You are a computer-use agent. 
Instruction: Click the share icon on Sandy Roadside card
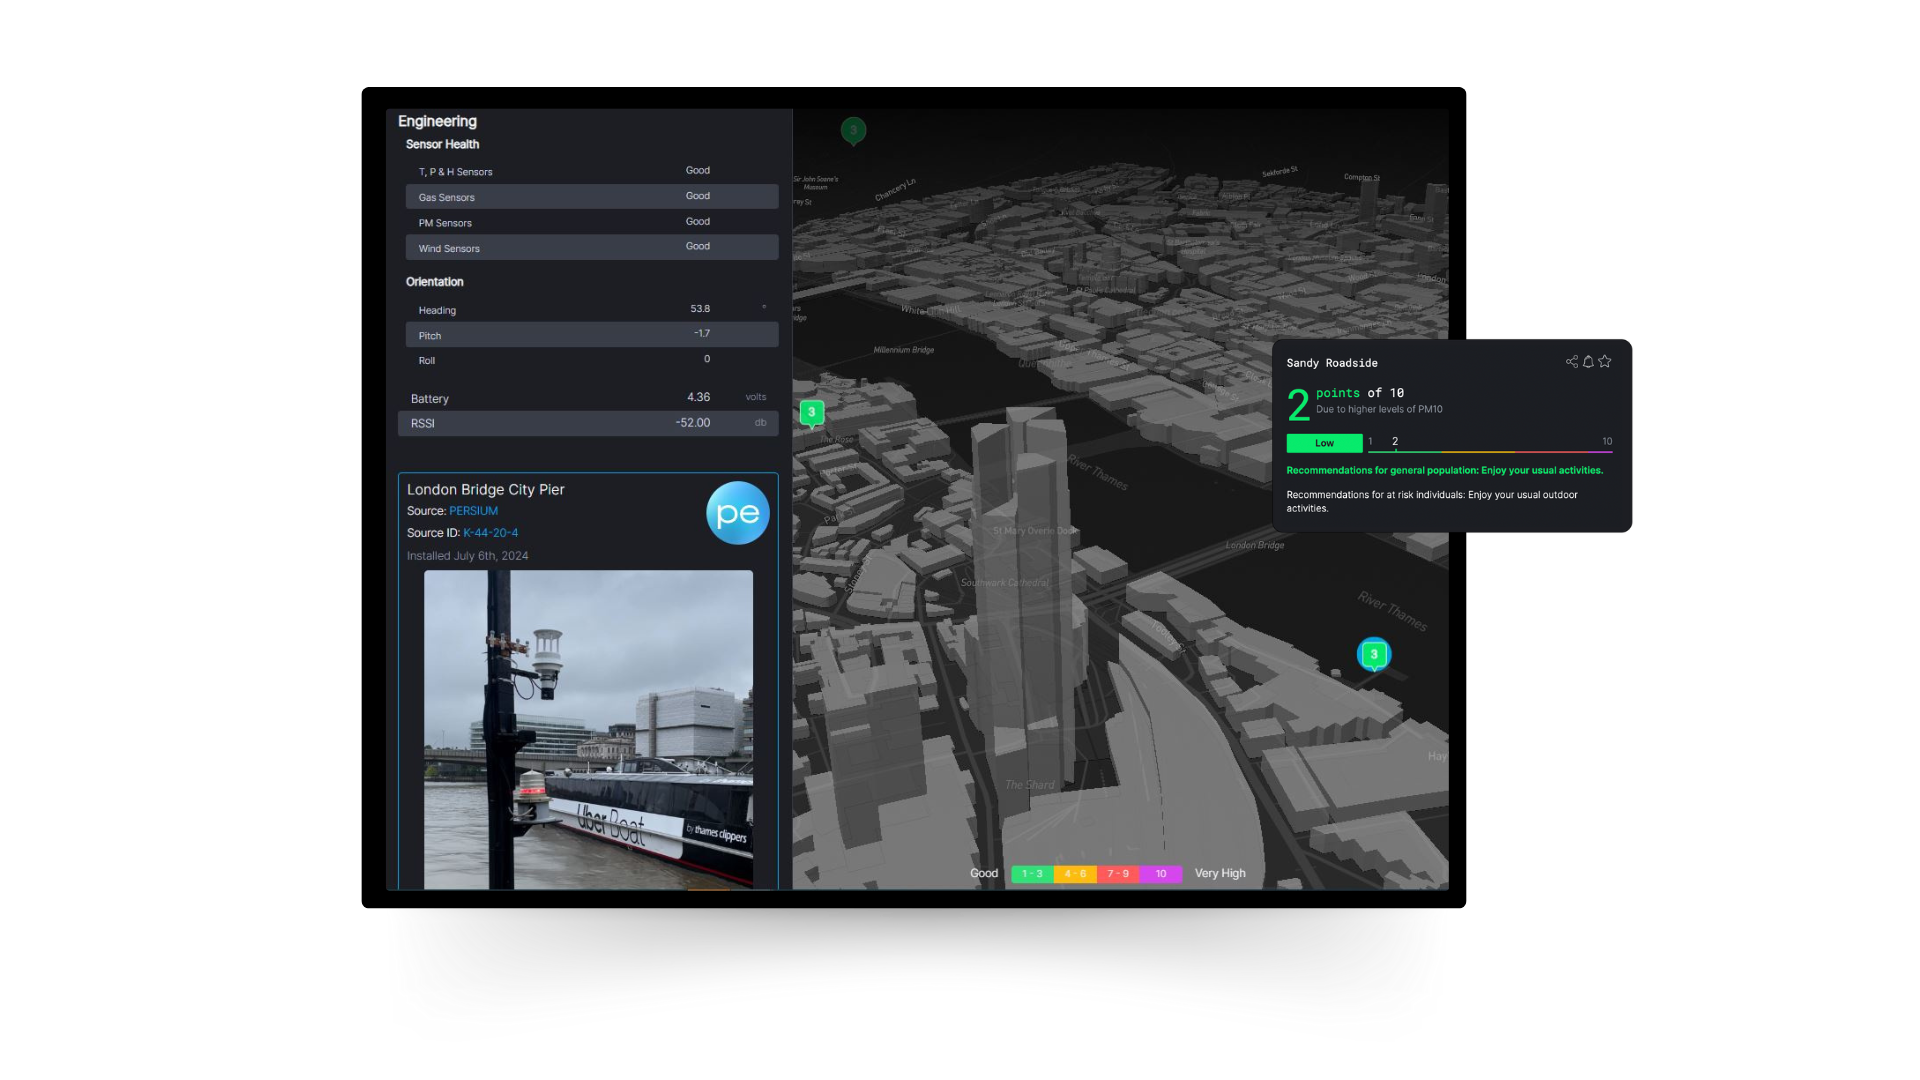[1571, 362]
